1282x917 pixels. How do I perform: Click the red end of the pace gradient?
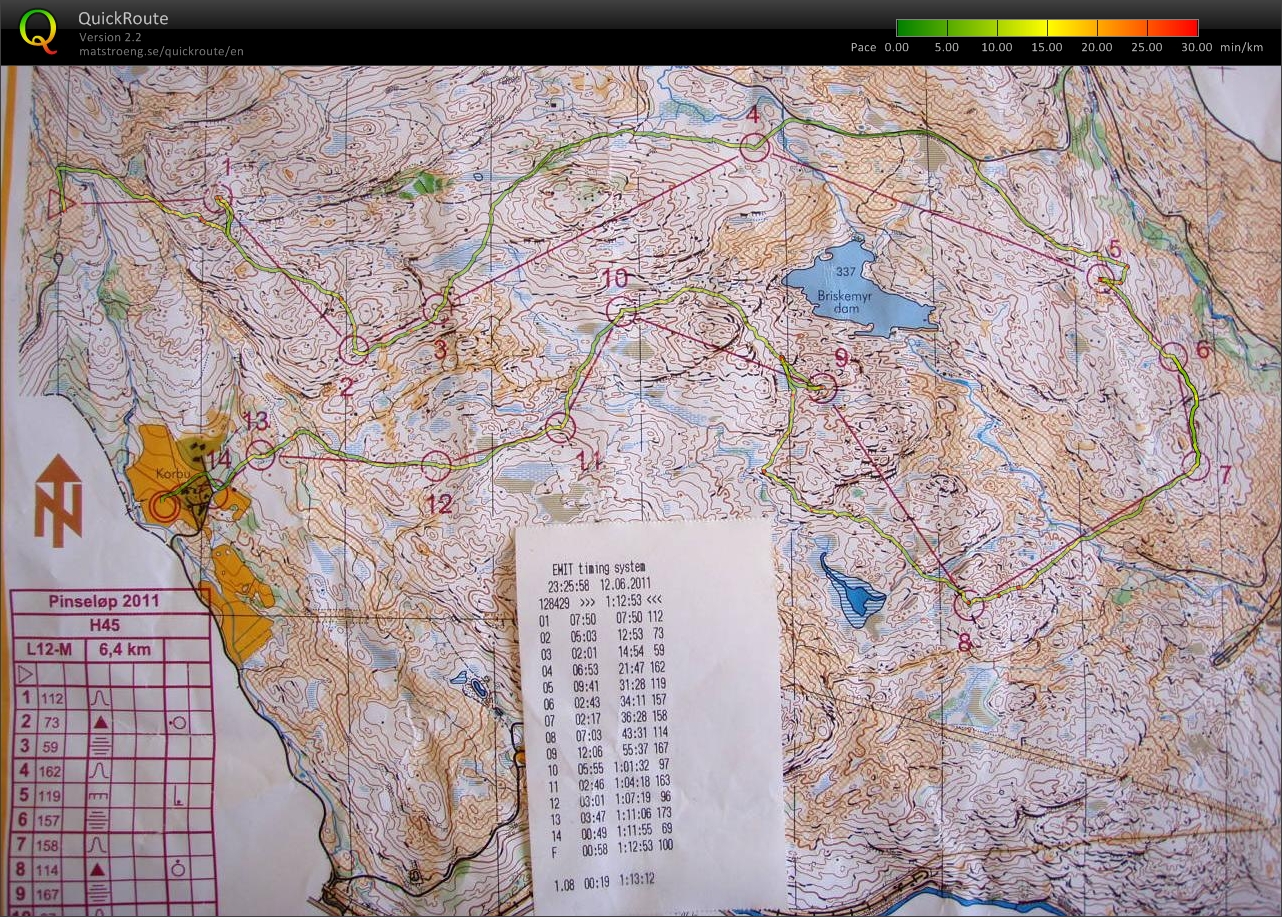click(1189, 28)
